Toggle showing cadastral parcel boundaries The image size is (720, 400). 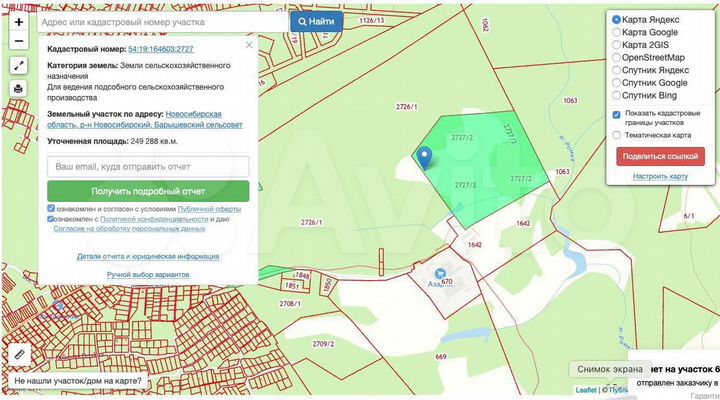616,115
